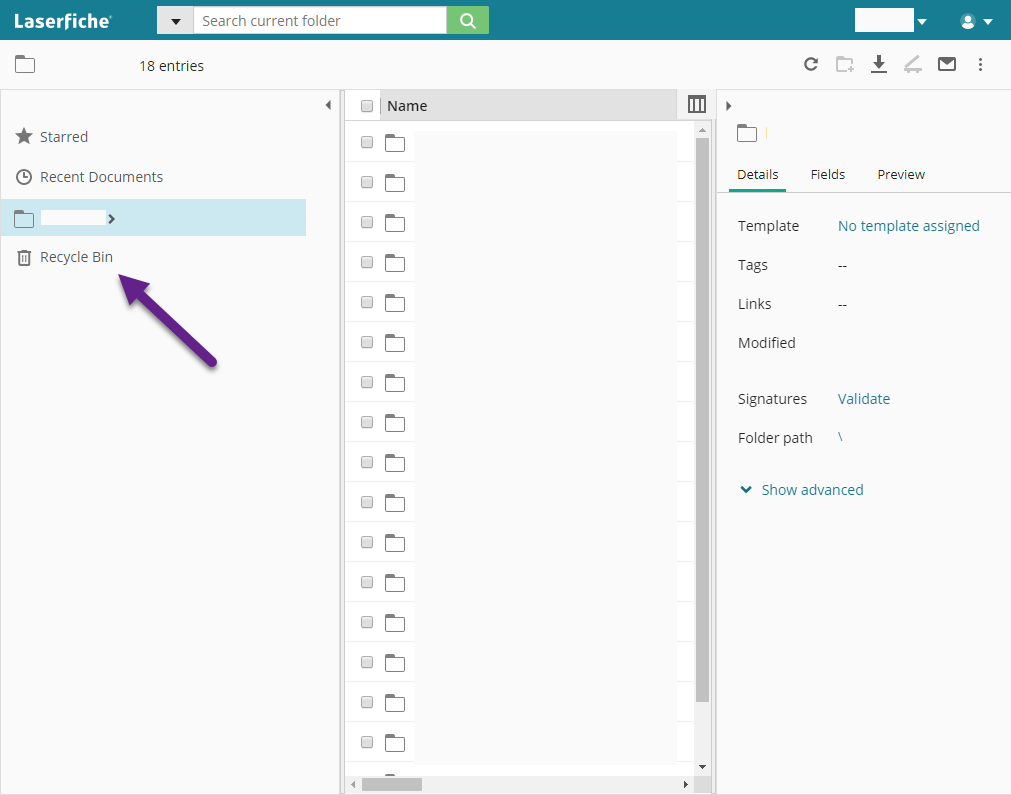1011x795 pixels.
Task: Click the scan toolbar icon
Action: [912, 64]
